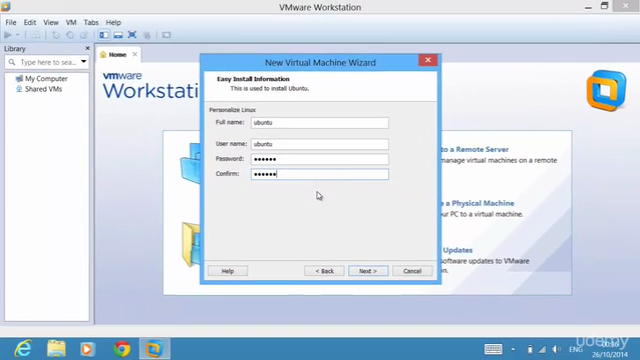Screen dimensions: 640x360
Task: Open Internet Explorer from the taskbar
Action: pos(22,349)
